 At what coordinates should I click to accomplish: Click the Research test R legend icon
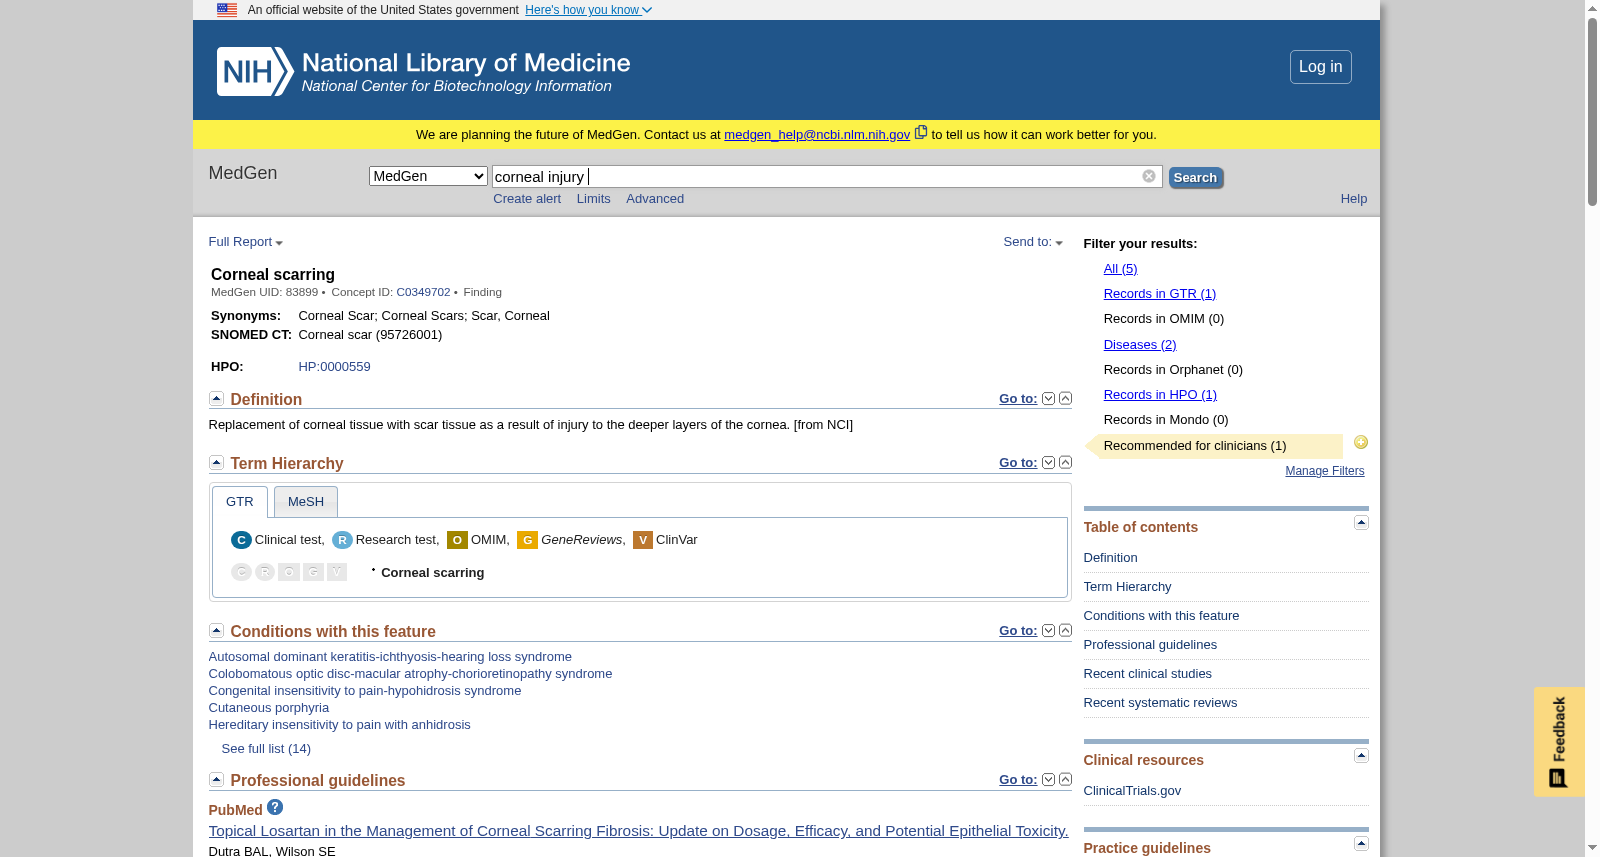[342, 540]
